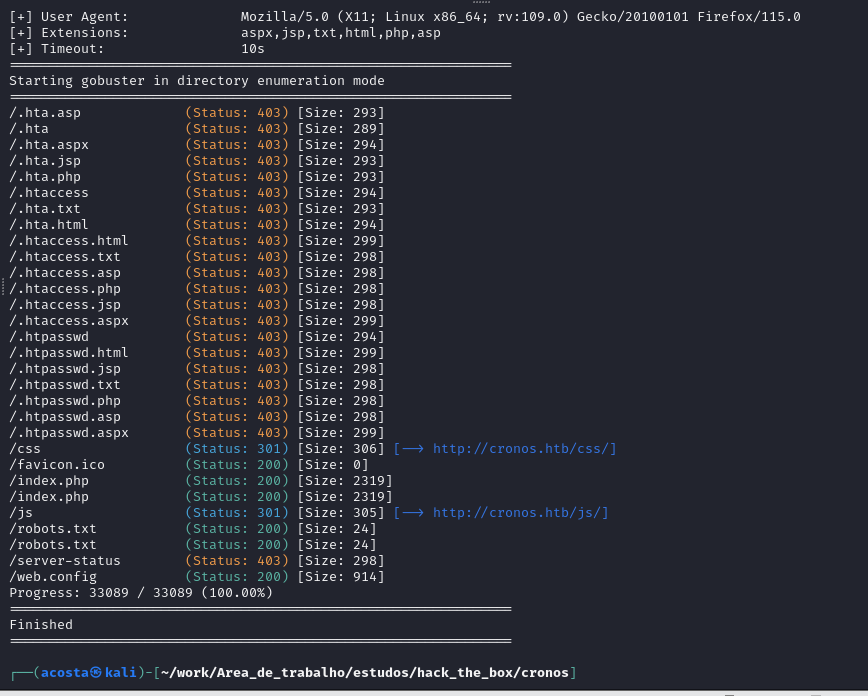The width and height of the screenshot is (868, 696).
Task: Pick the /.htpasswd.asp line
Action: pos(65,417)
